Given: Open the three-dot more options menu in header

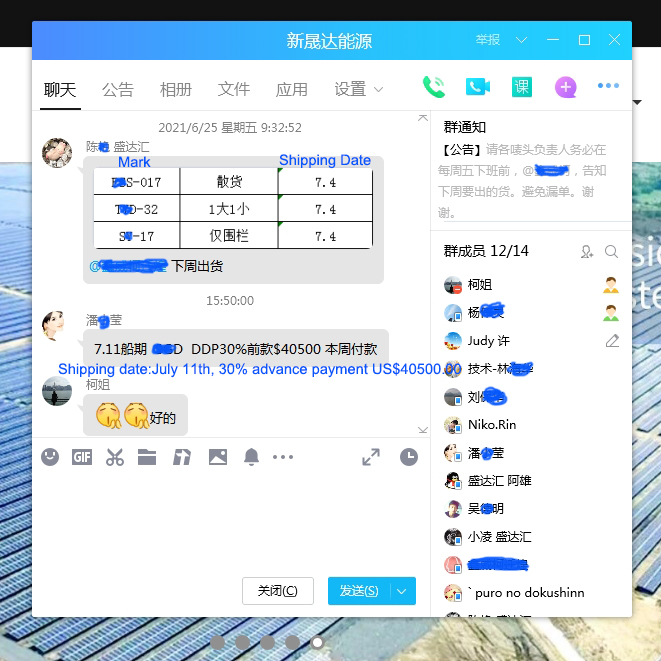Looking at the screenshot, I should pos(608,86).
